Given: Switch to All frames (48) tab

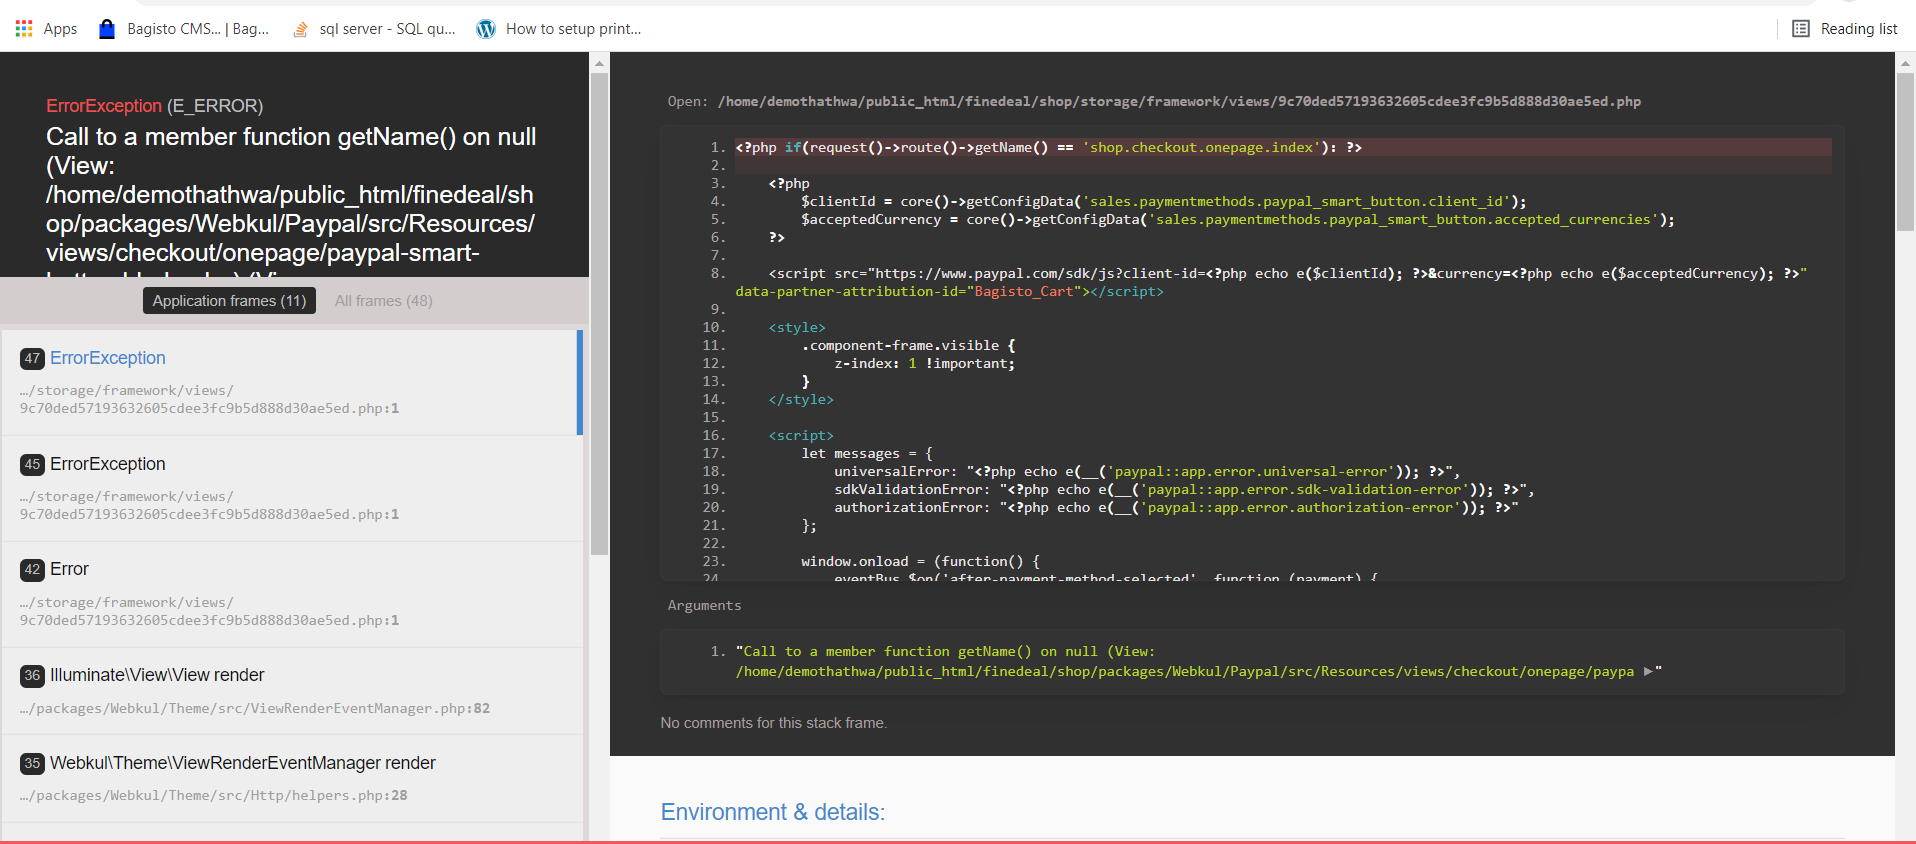Looking at the screenshot, I should click(384, 301).
